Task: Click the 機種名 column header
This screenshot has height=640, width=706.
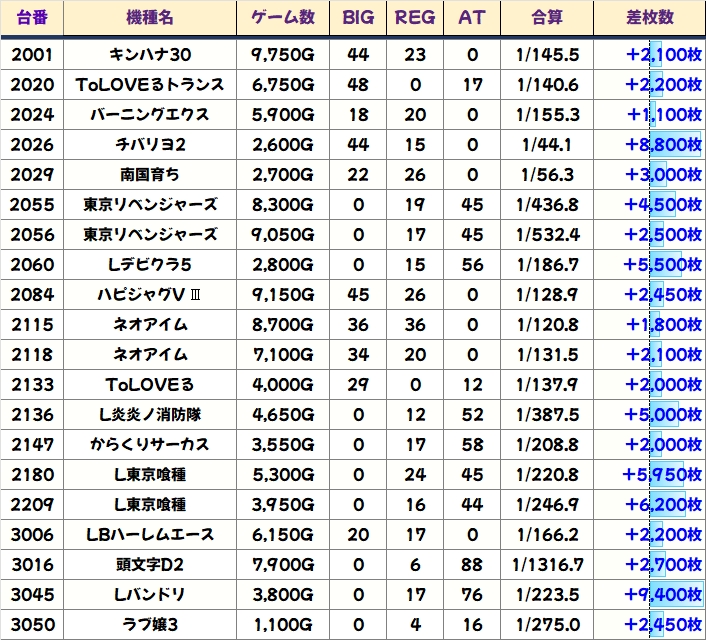Action: tap(149, 18)
